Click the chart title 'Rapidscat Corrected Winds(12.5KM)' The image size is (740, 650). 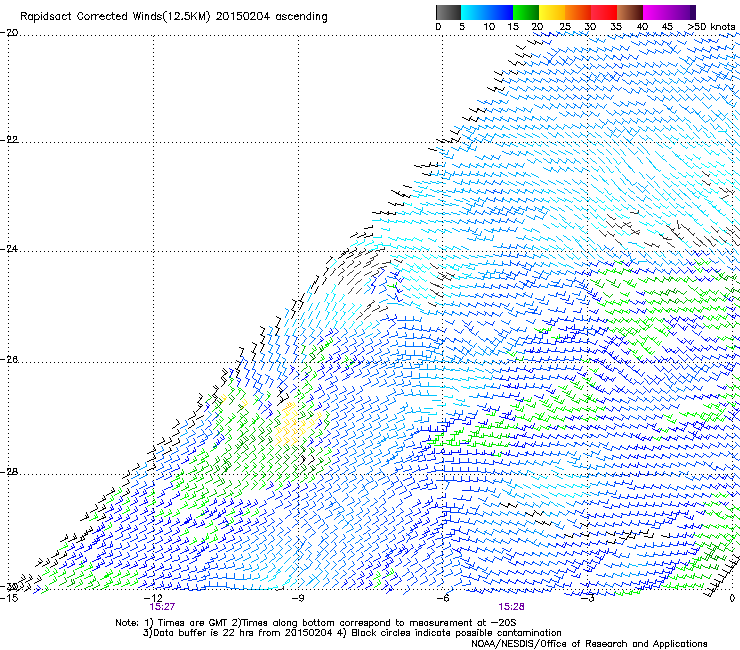tap(115, 17)
